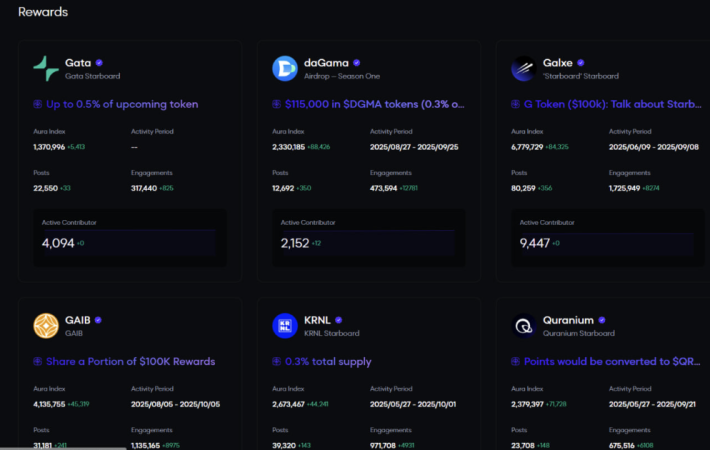Click the 'Airdrop – Season One' subtitle

[x=342, y=76]
